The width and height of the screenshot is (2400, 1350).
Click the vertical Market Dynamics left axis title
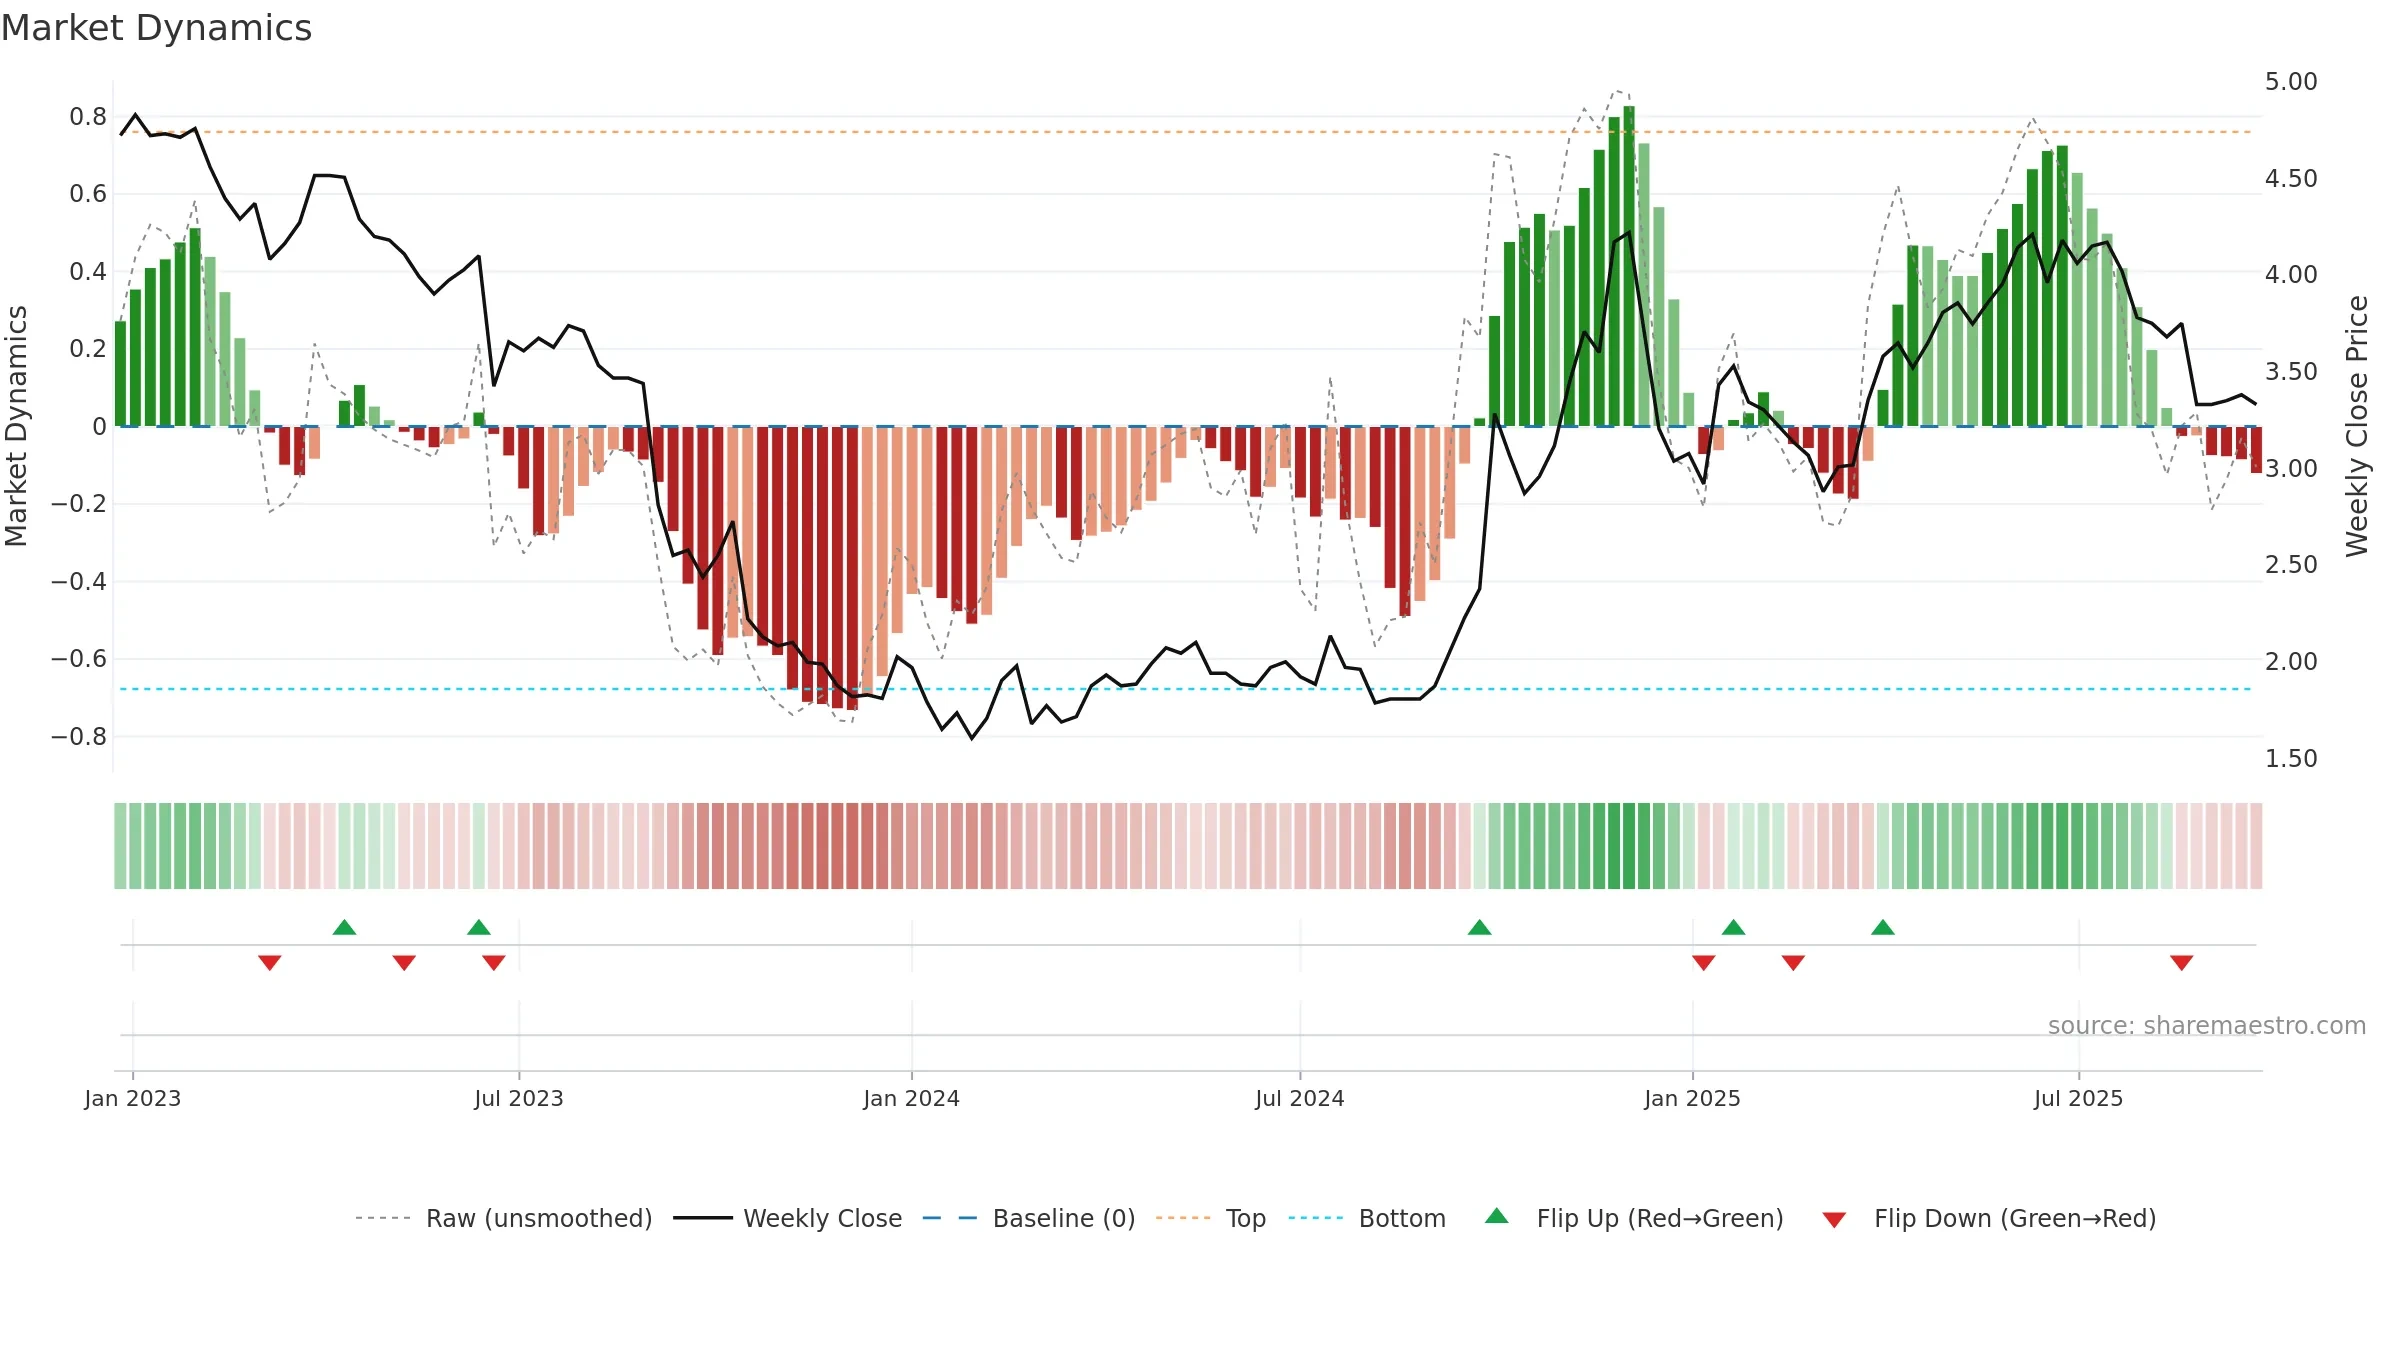[16, 426]
